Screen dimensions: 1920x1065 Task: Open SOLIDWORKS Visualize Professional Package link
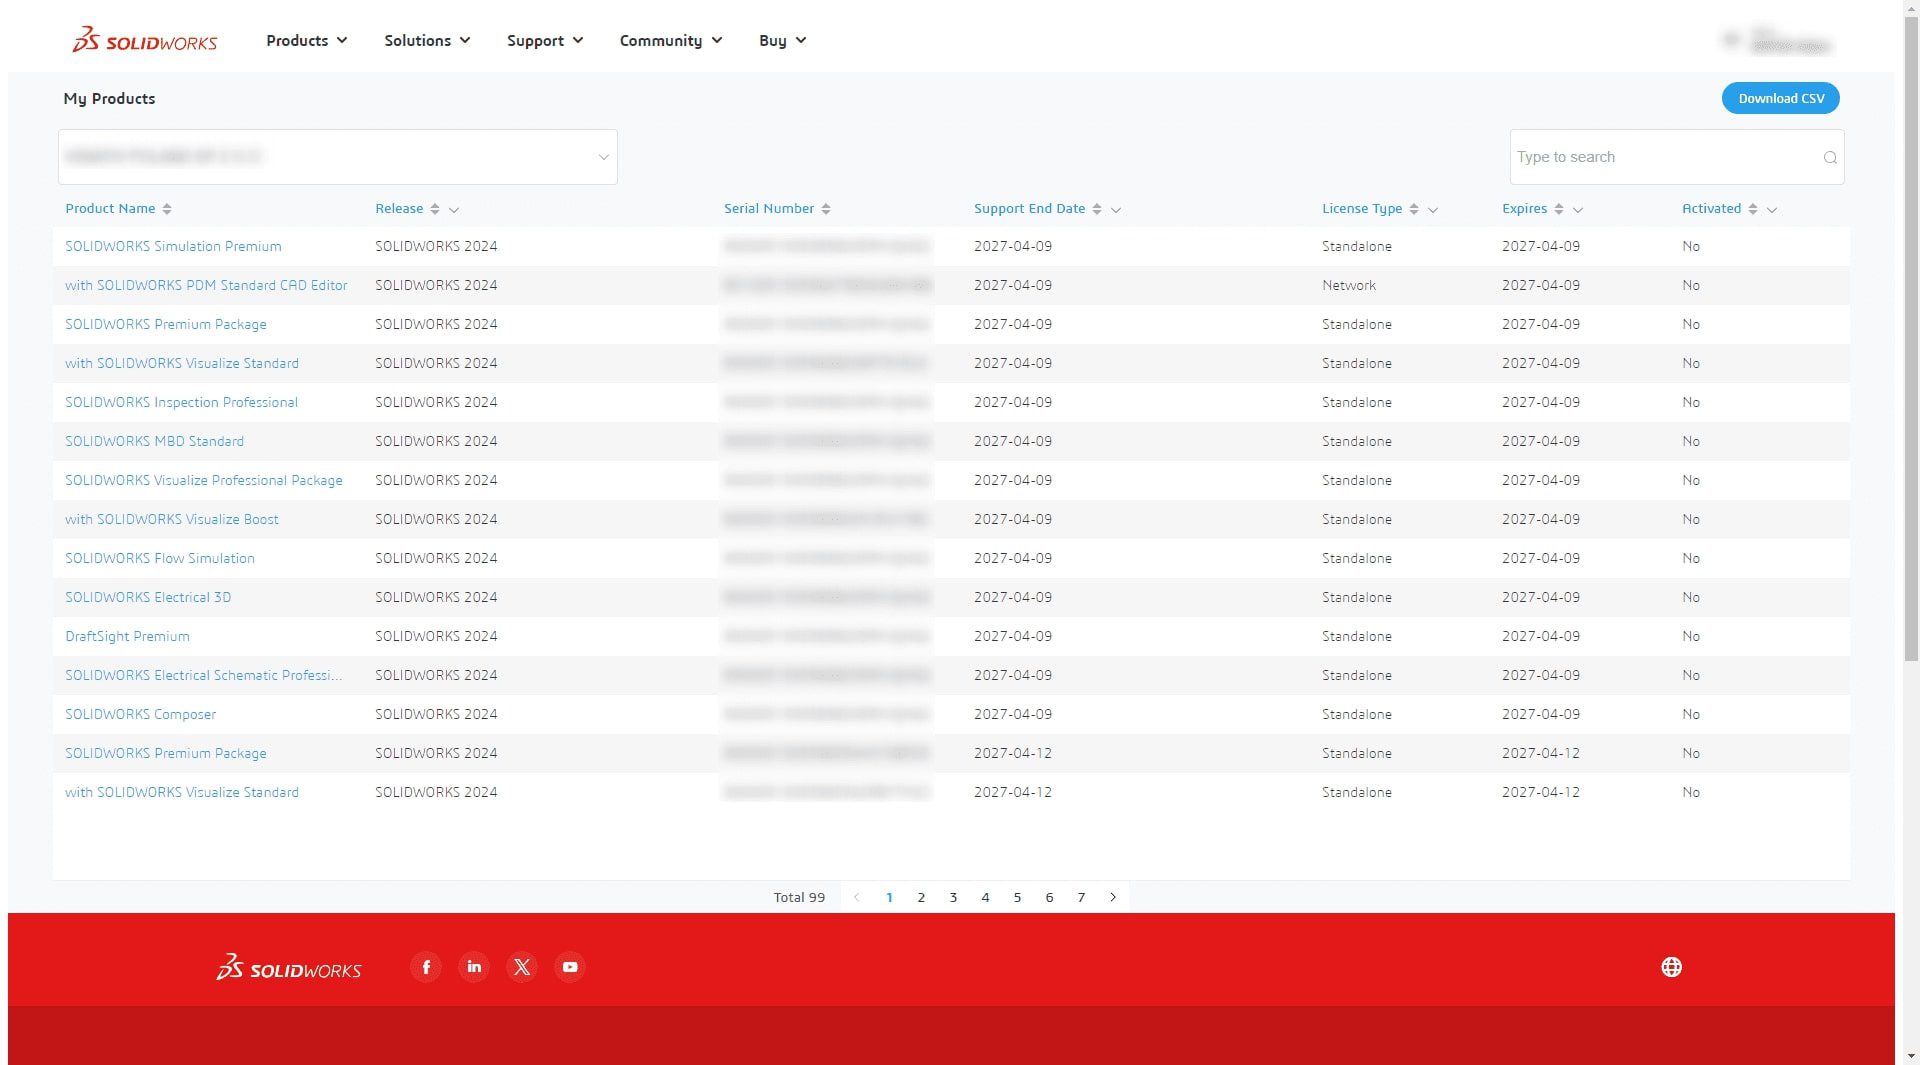point(204,480)
